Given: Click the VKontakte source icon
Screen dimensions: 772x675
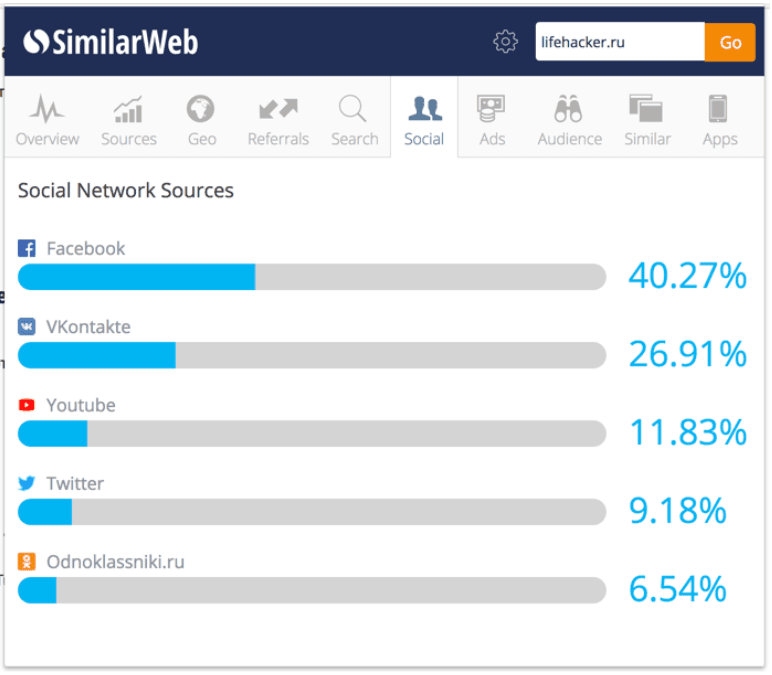Looking at the screenshot, I should click(x=27, y=326).
